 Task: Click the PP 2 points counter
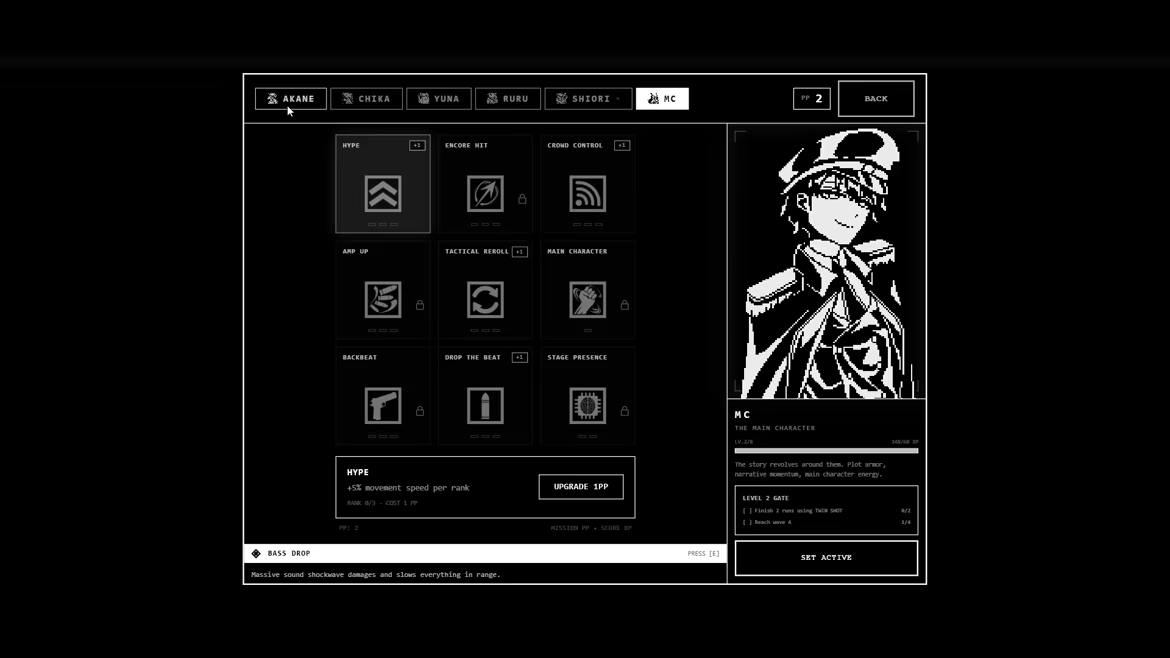click(812, 98)
